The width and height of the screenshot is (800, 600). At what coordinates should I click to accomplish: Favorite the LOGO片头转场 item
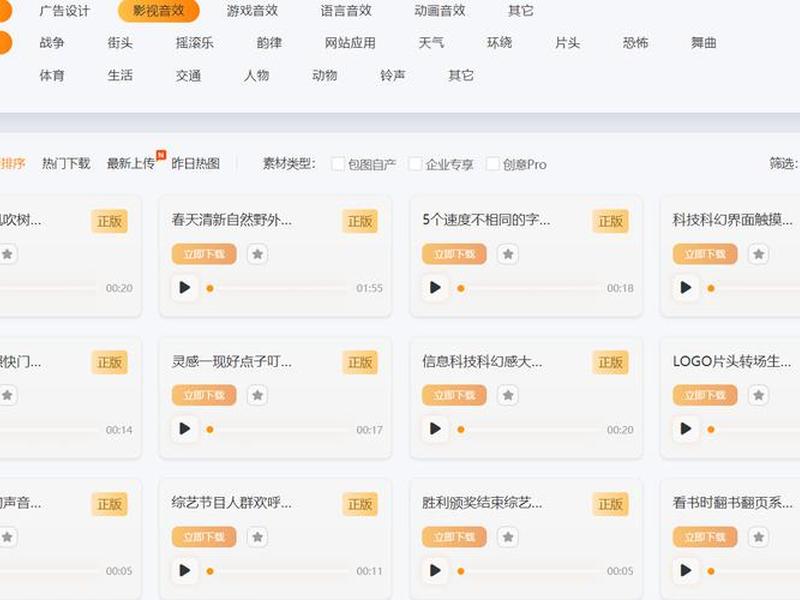759,395
